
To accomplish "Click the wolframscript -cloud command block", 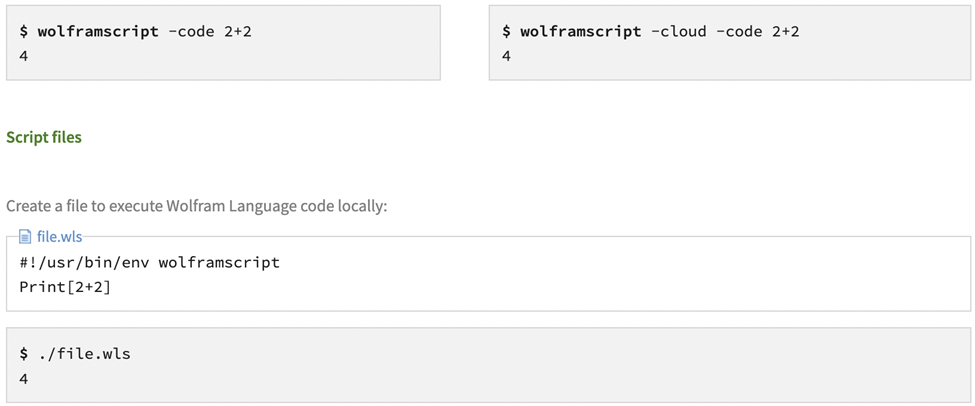I will 731,43.
